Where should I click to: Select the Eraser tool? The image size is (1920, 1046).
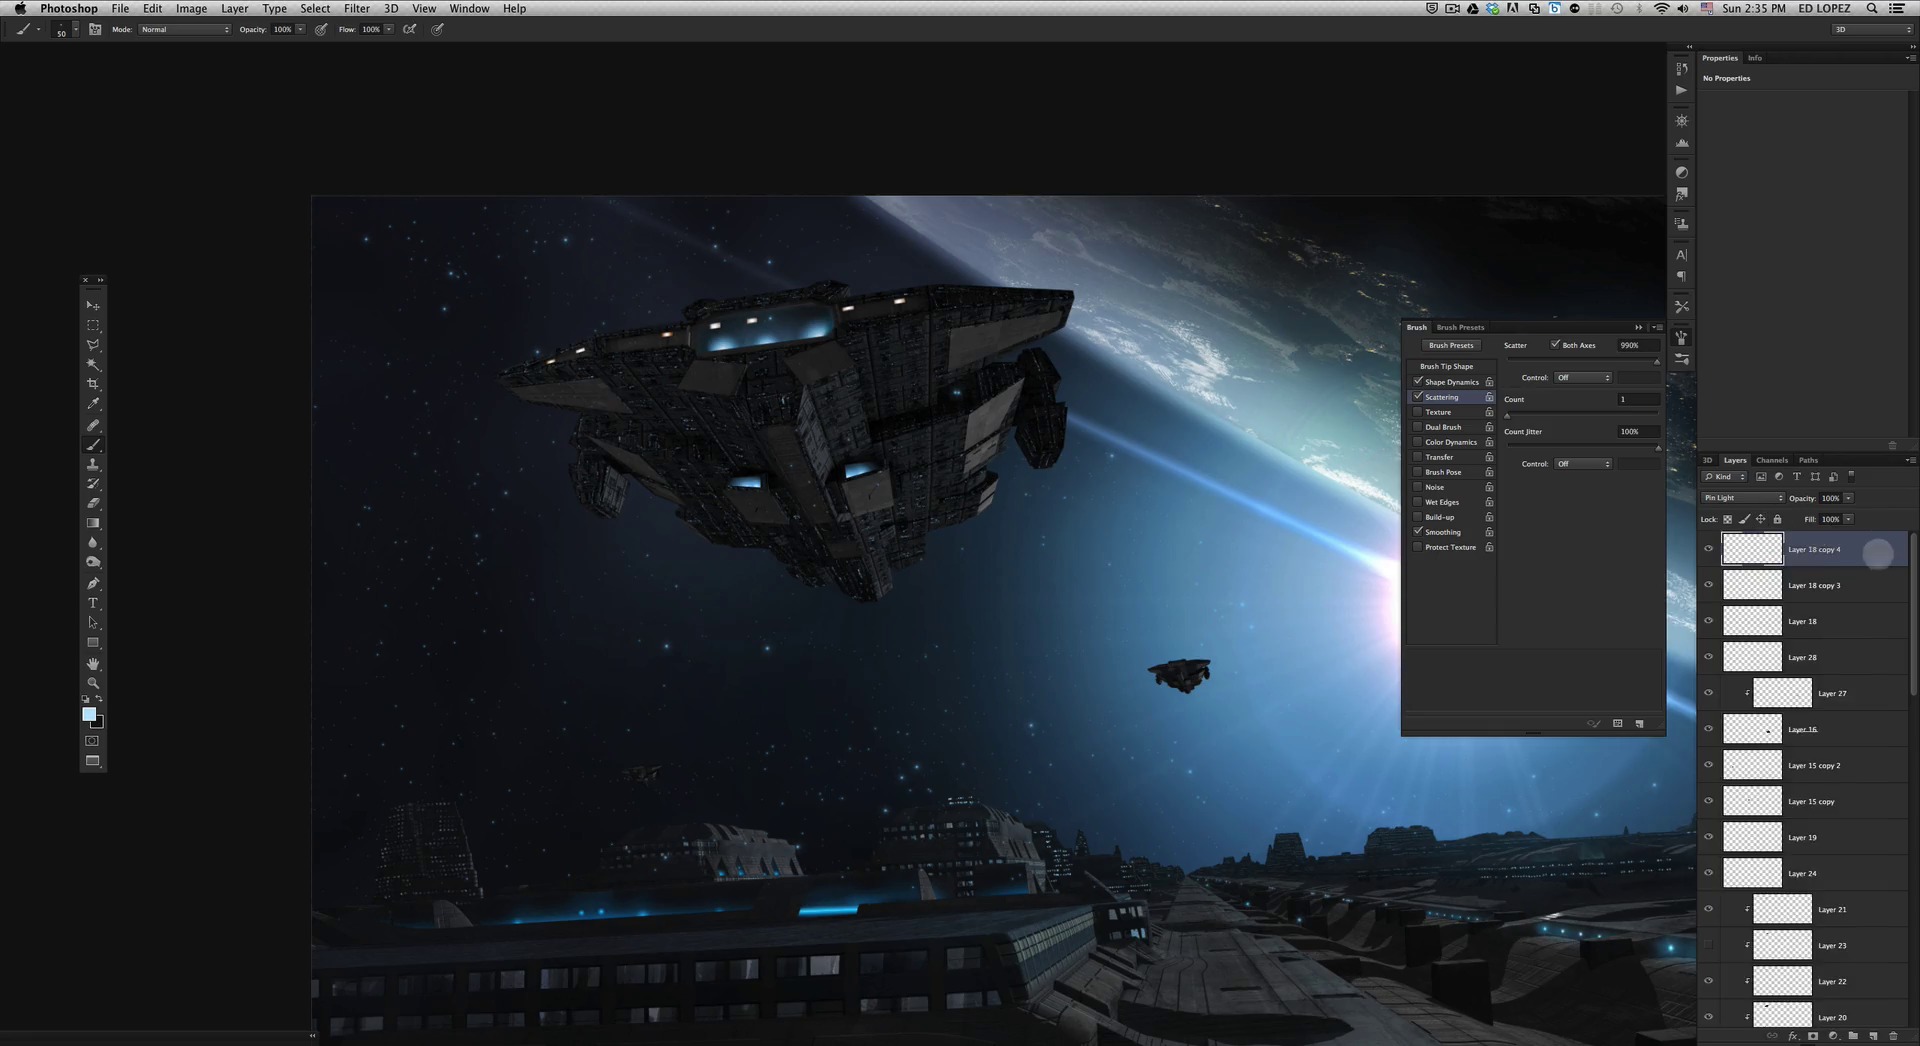tap(93, 503)
